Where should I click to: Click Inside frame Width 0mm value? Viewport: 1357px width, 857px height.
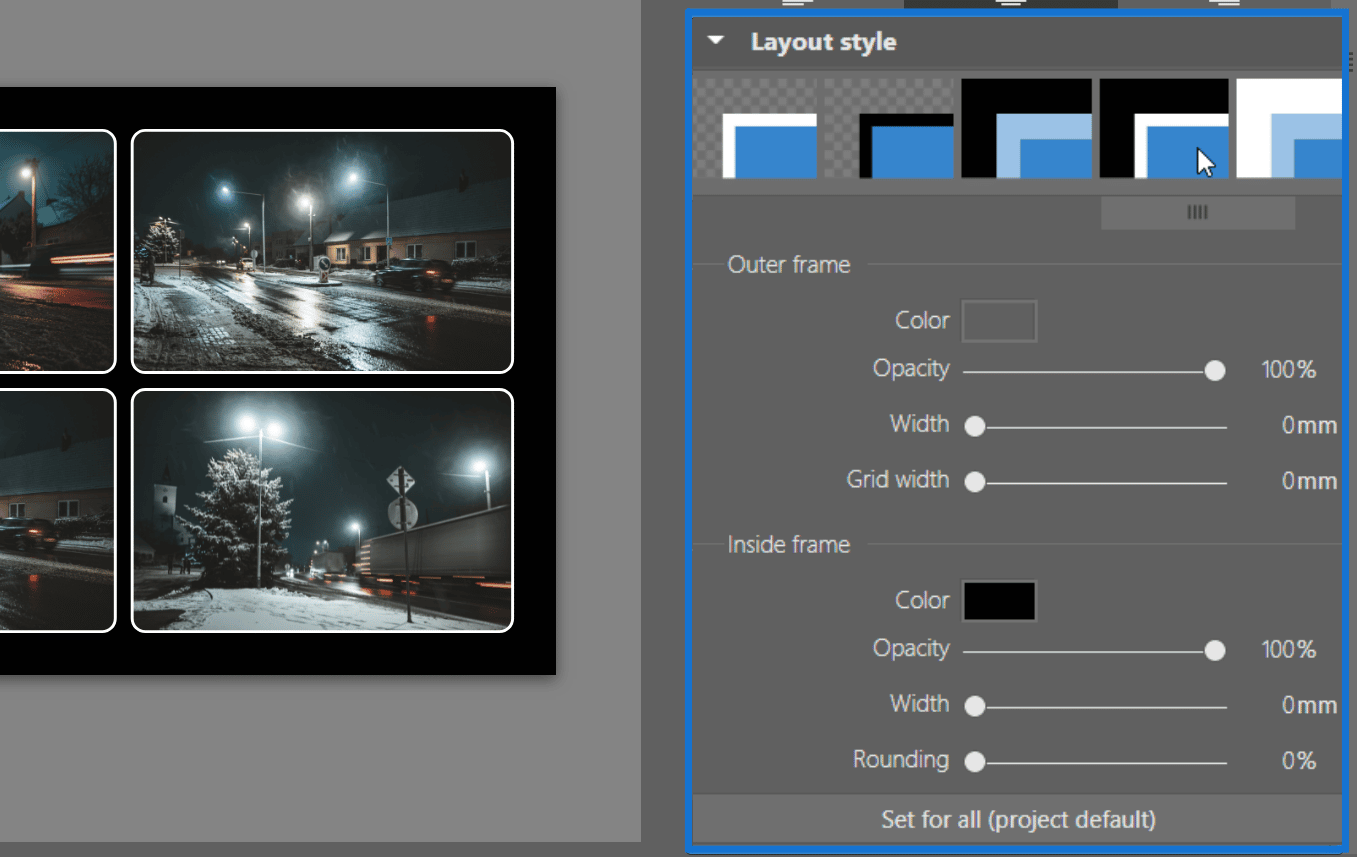point(1309,706)
